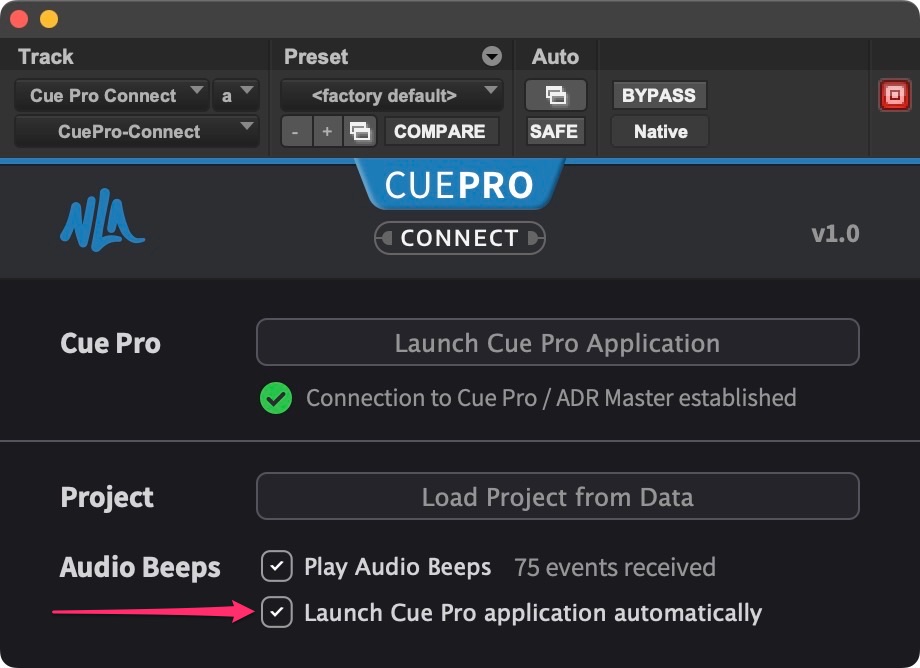Viewport: 920px width, 668px height.
Task: Open the insert position 'a' dropdown
Action: [235, 95]
